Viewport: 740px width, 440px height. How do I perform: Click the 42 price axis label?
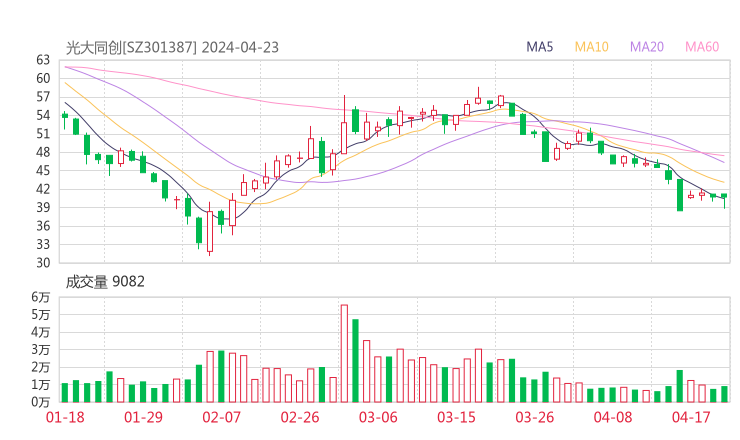click(x=43, y=189)
